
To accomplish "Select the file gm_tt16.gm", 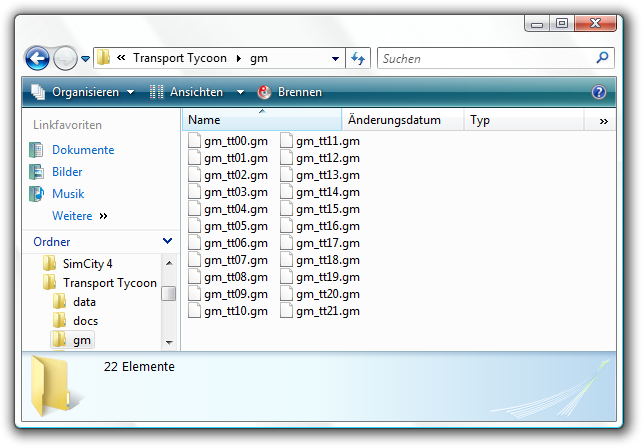I will click(328, 226).
